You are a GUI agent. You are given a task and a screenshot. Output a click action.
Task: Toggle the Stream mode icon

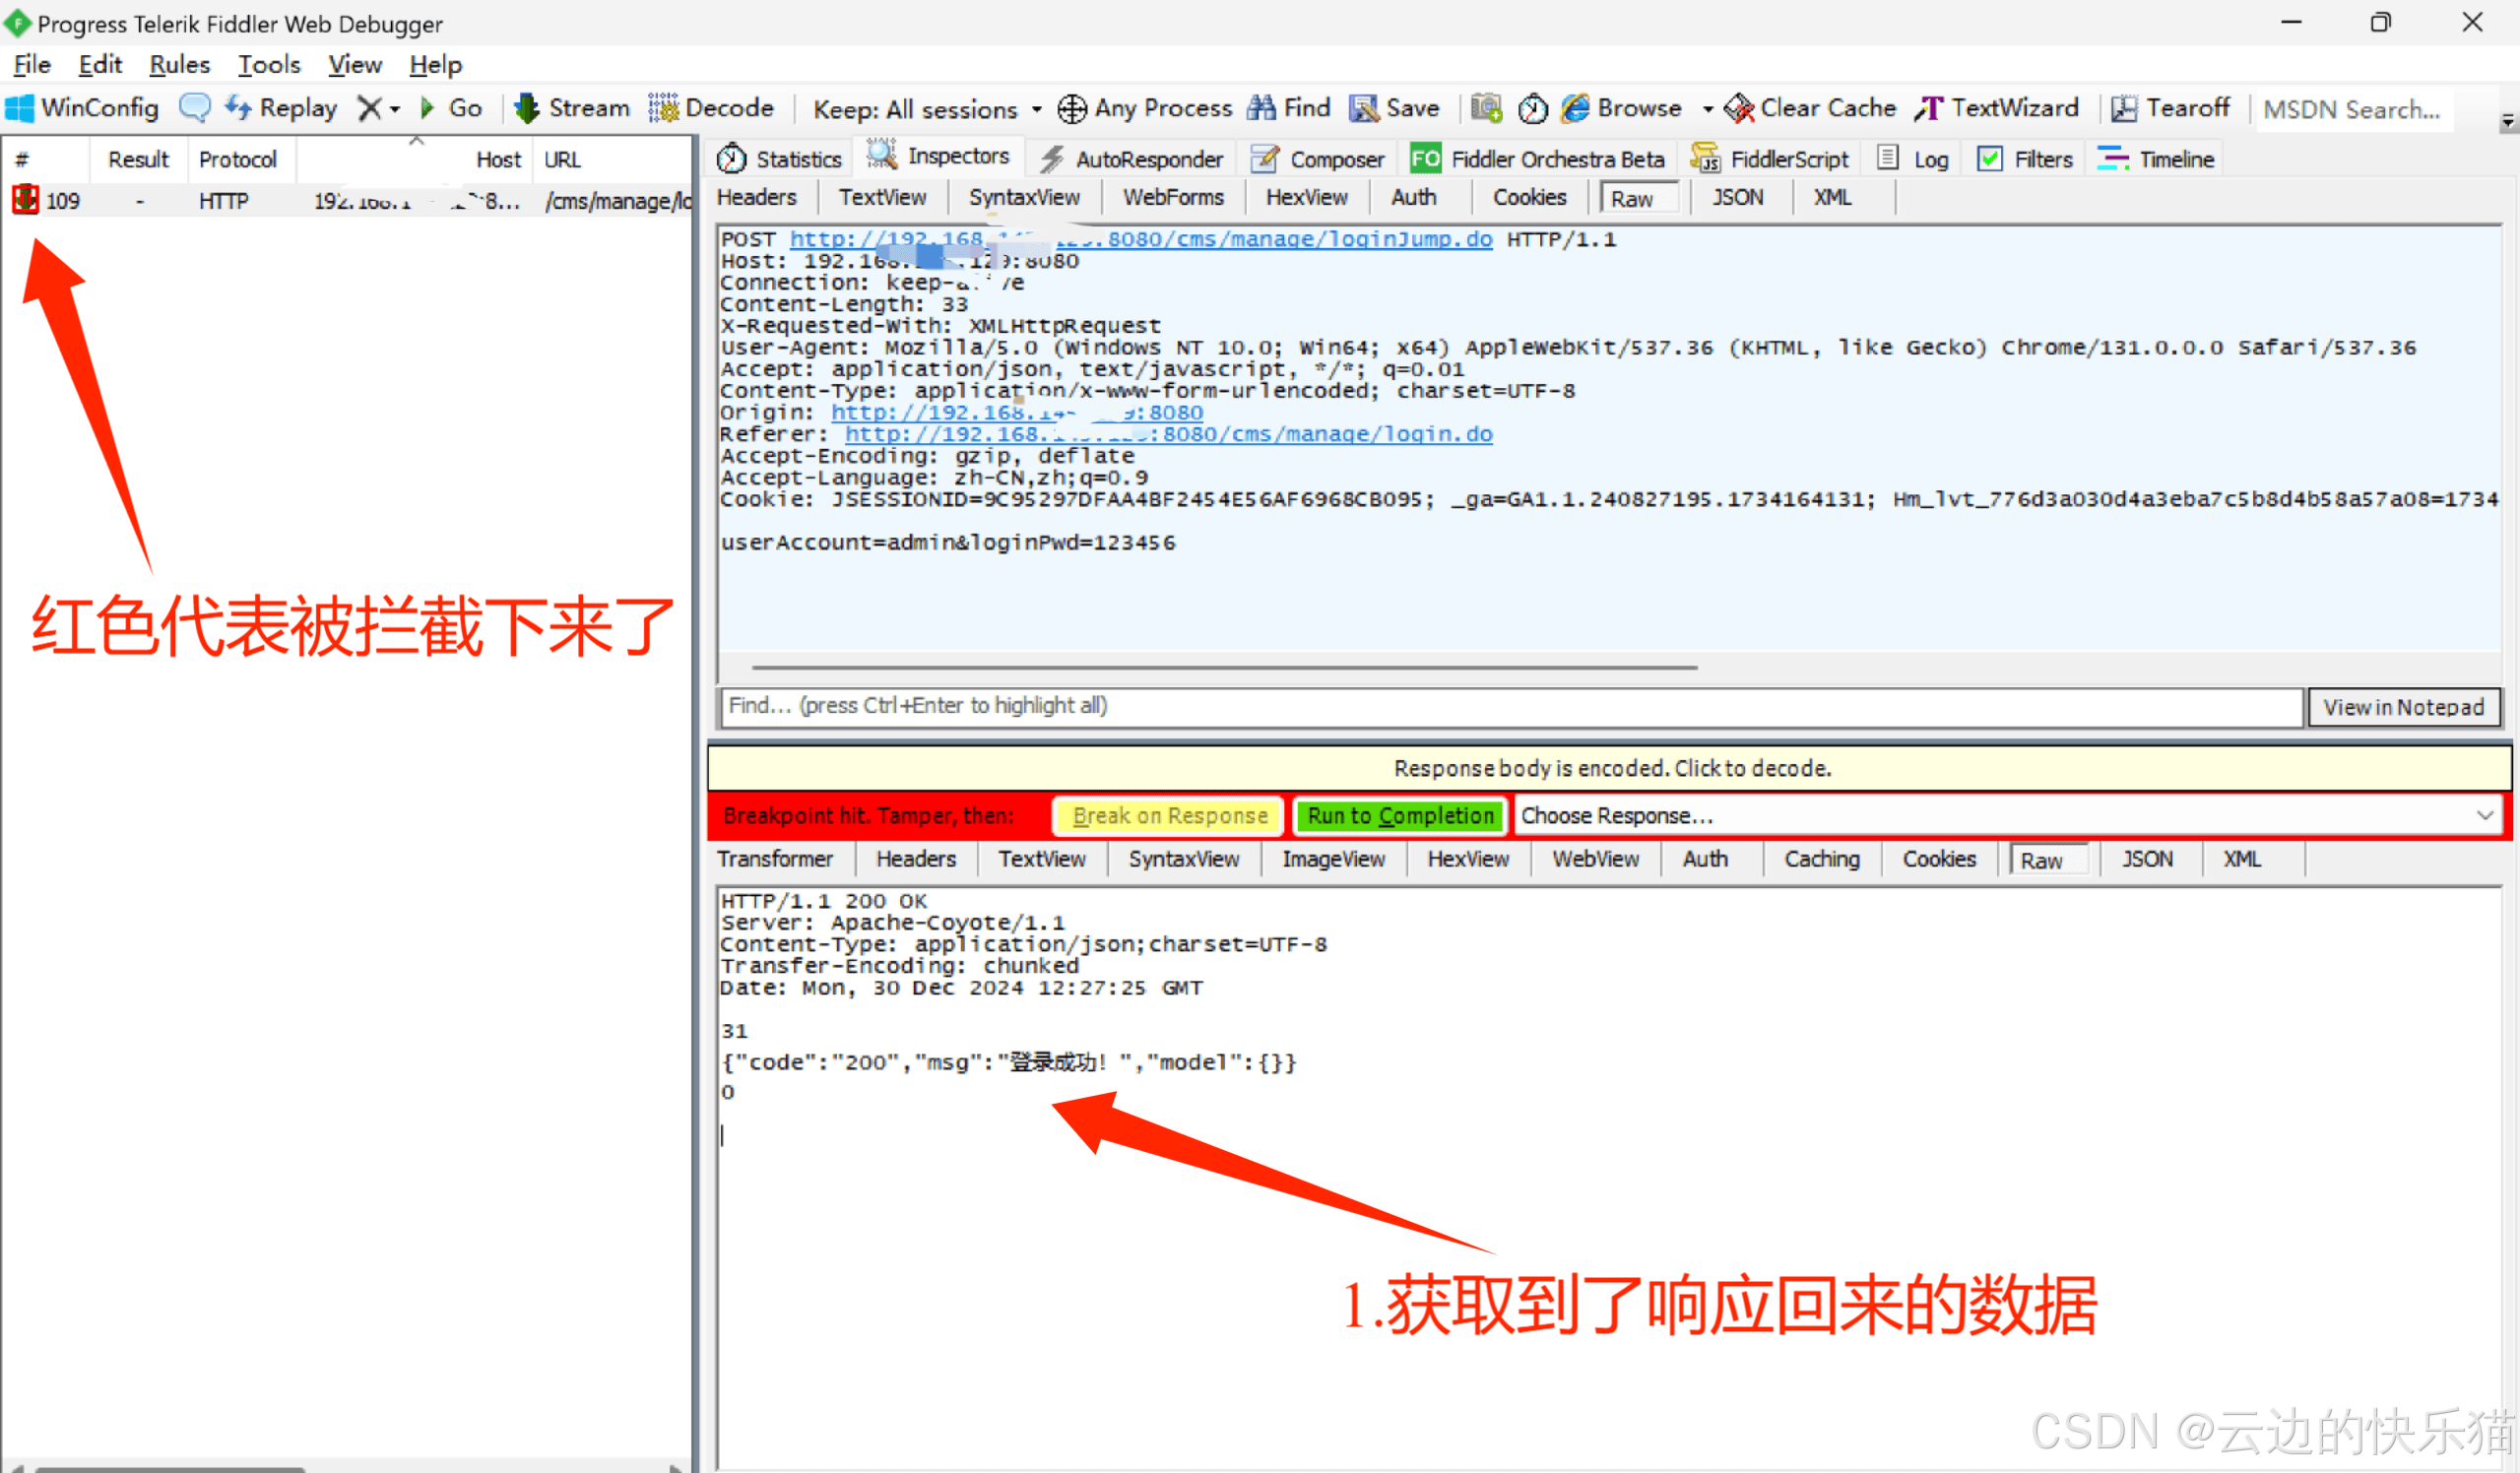click(526, 108)
